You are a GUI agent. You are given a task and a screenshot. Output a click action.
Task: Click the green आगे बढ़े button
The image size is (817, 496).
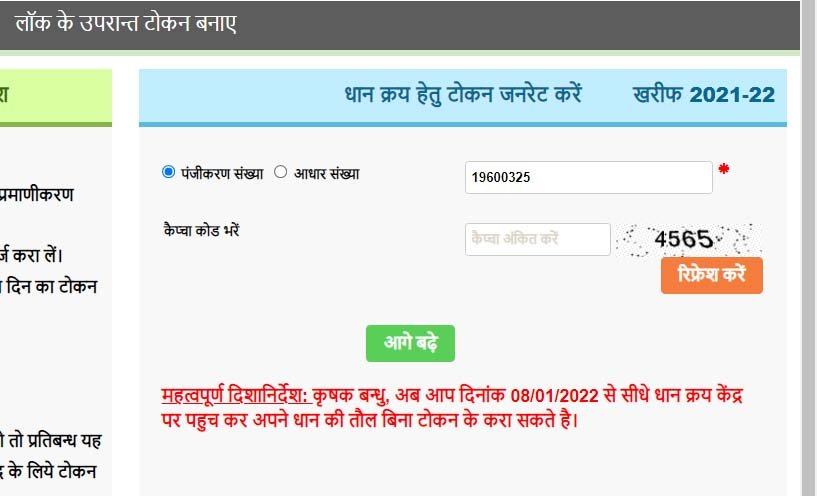tap(410, 343)
